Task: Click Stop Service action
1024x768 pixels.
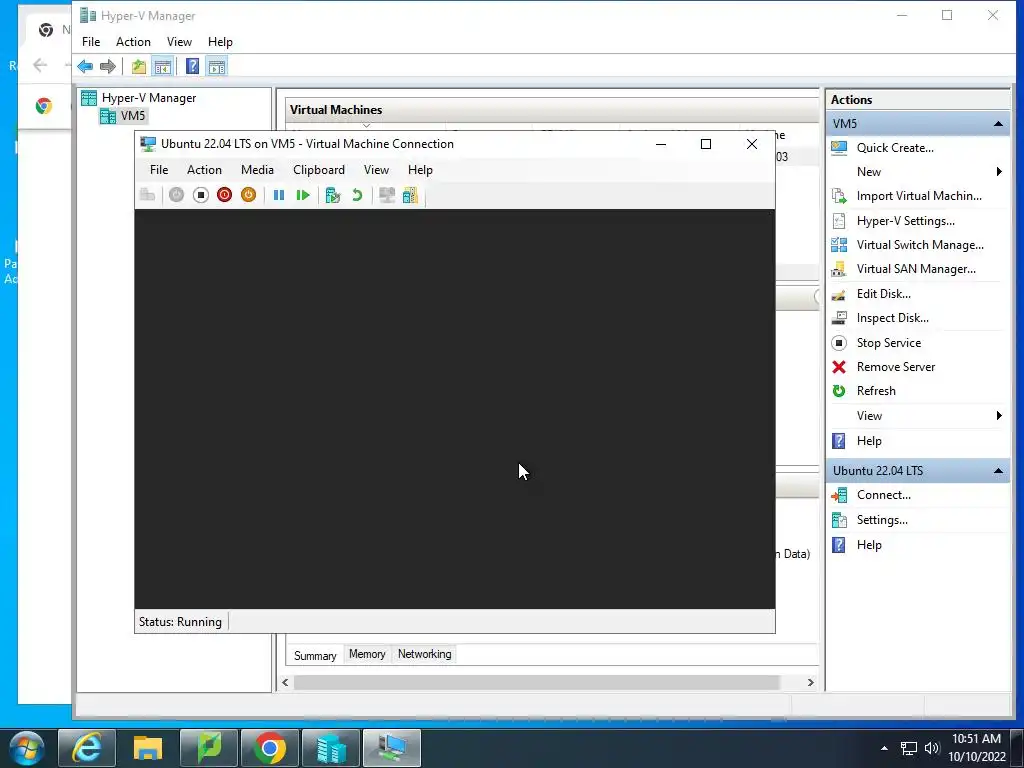Action: (888, 343)
